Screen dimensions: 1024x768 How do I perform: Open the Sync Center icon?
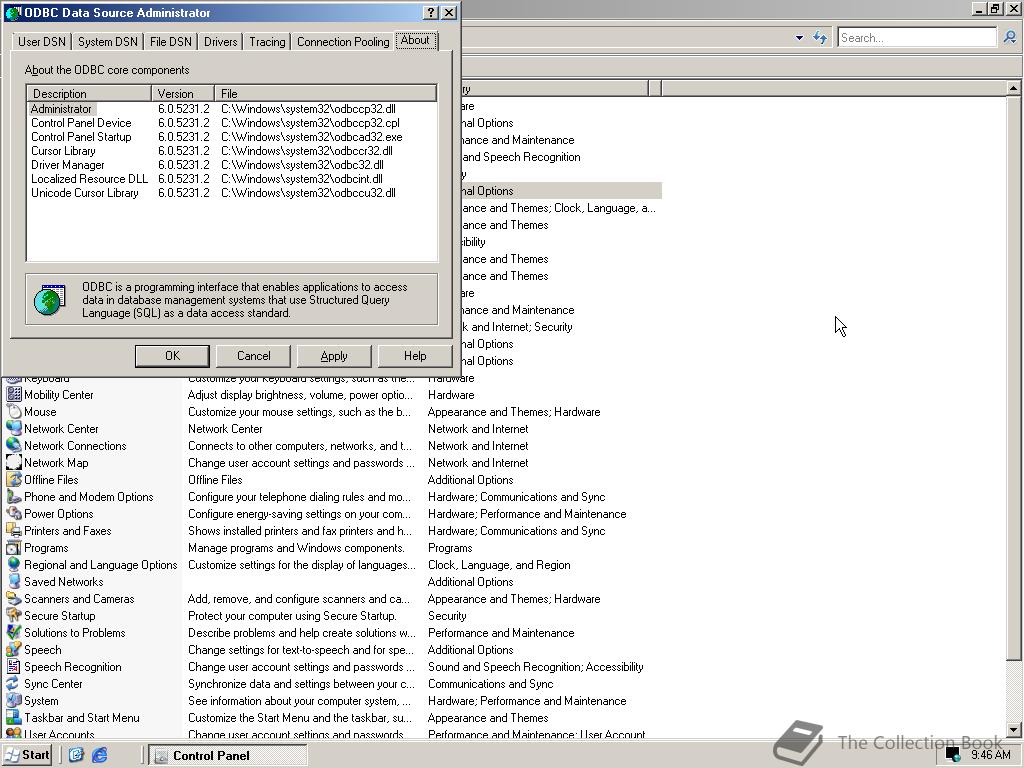[14, 683]
